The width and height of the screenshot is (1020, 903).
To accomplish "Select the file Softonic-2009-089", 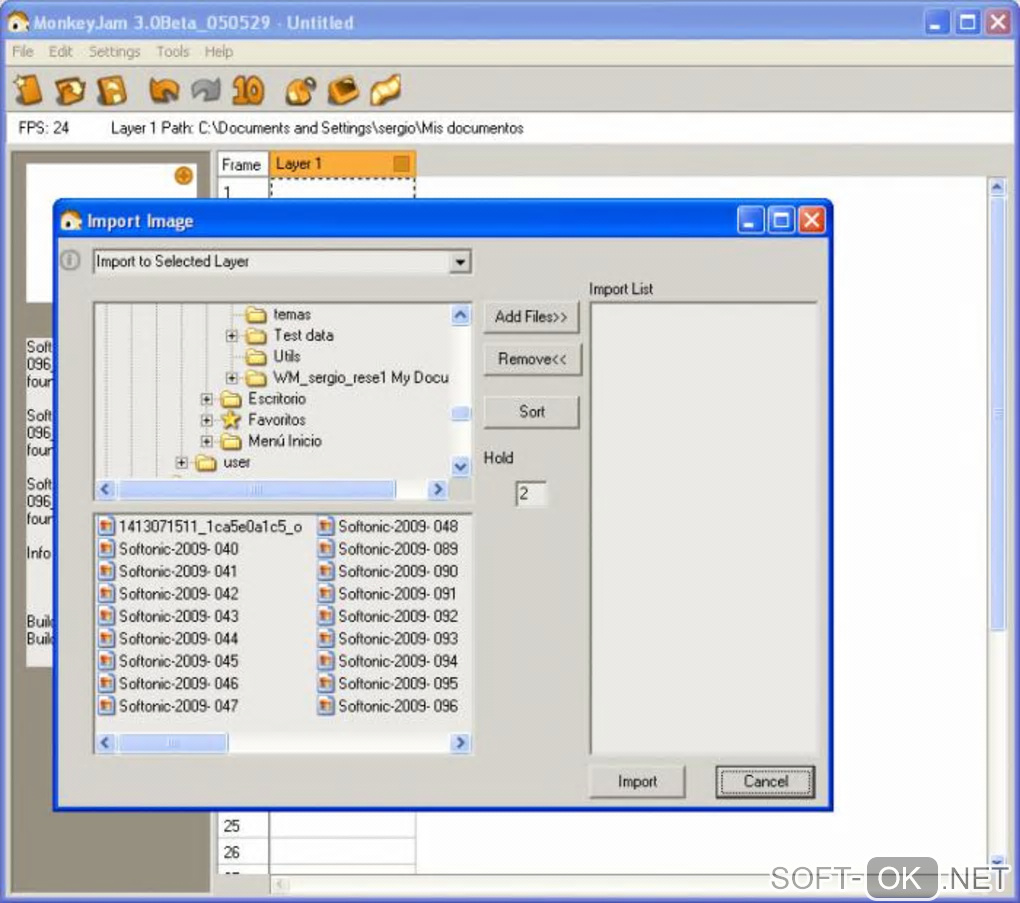I will tap(388, 548).
